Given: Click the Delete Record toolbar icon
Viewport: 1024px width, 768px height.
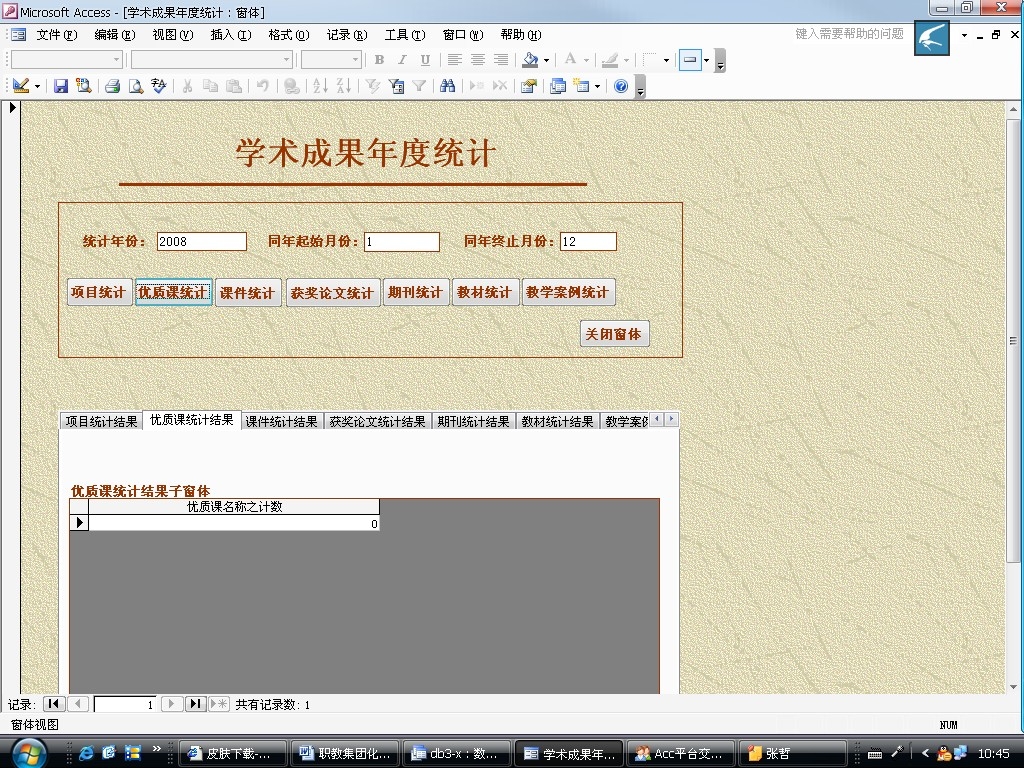Looking at the screenshot, I should tap(500, 86).
